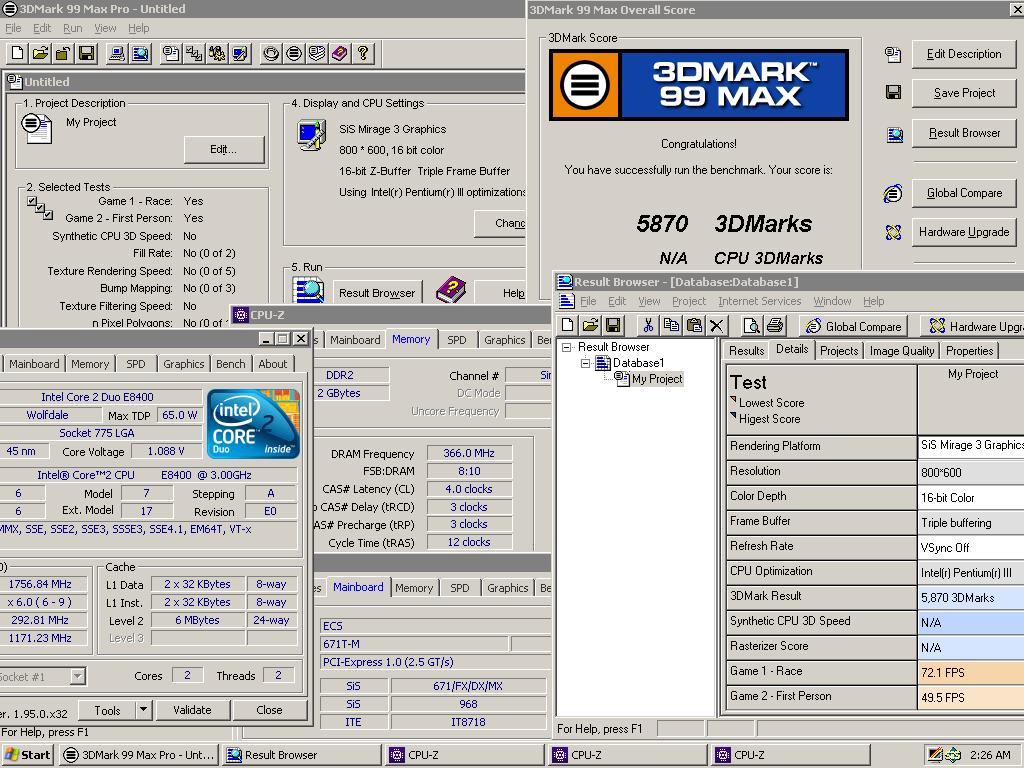Switch to Projects tab in Result Browser
The height and width of the screenshot is (768, 1024).
click(839, 351)
